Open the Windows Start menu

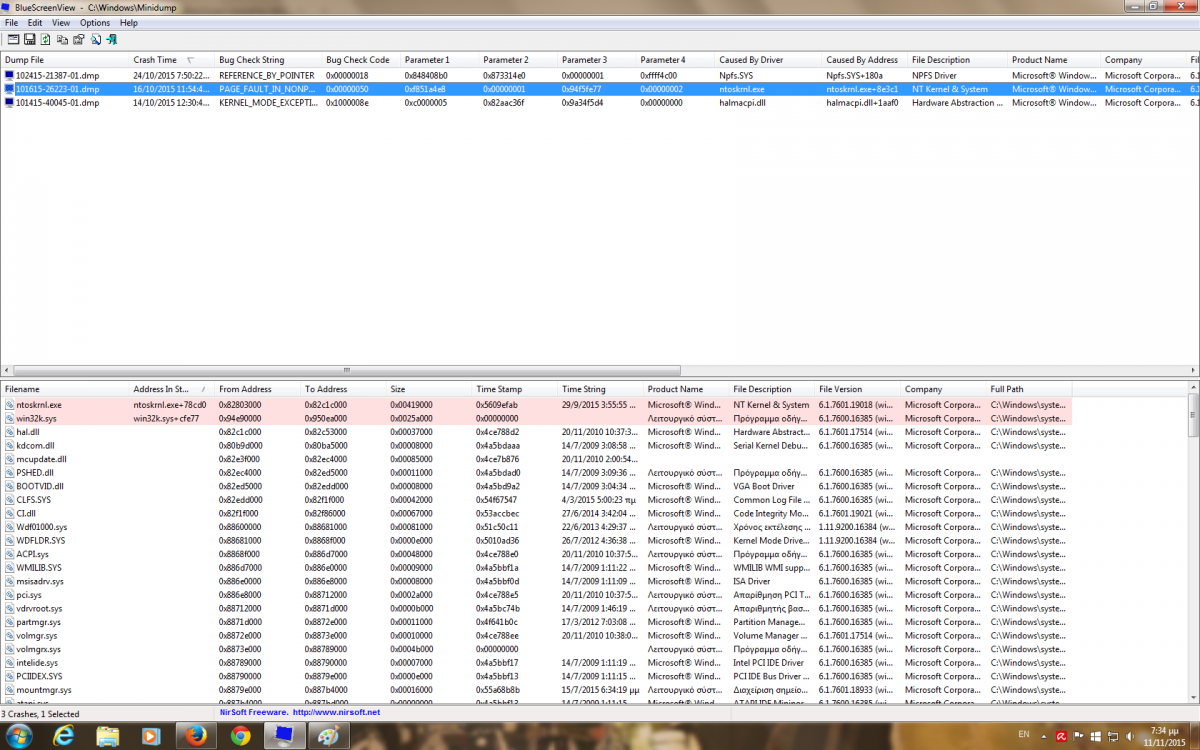(x=19, y=736)
